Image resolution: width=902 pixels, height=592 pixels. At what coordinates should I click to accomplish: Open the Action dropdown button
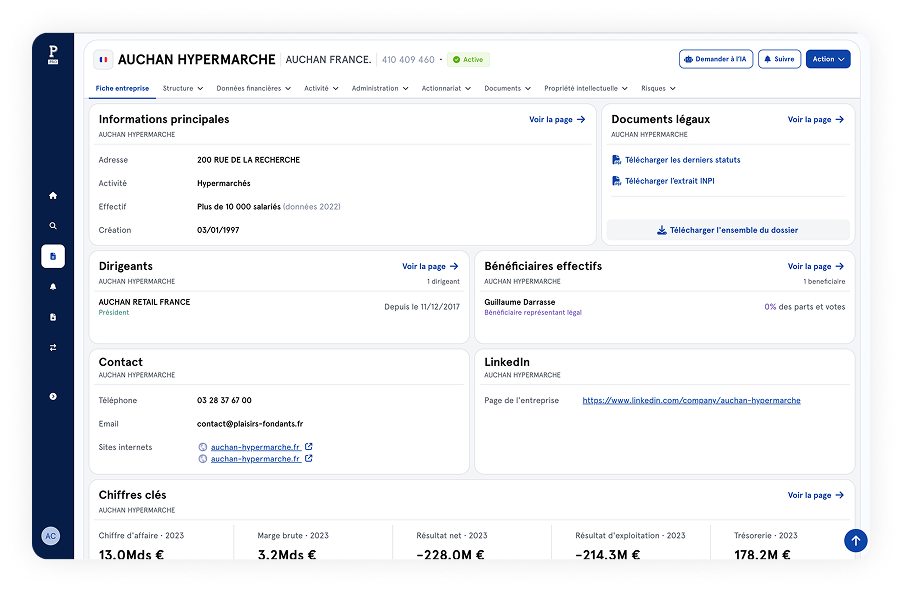(x=828, y=59)
